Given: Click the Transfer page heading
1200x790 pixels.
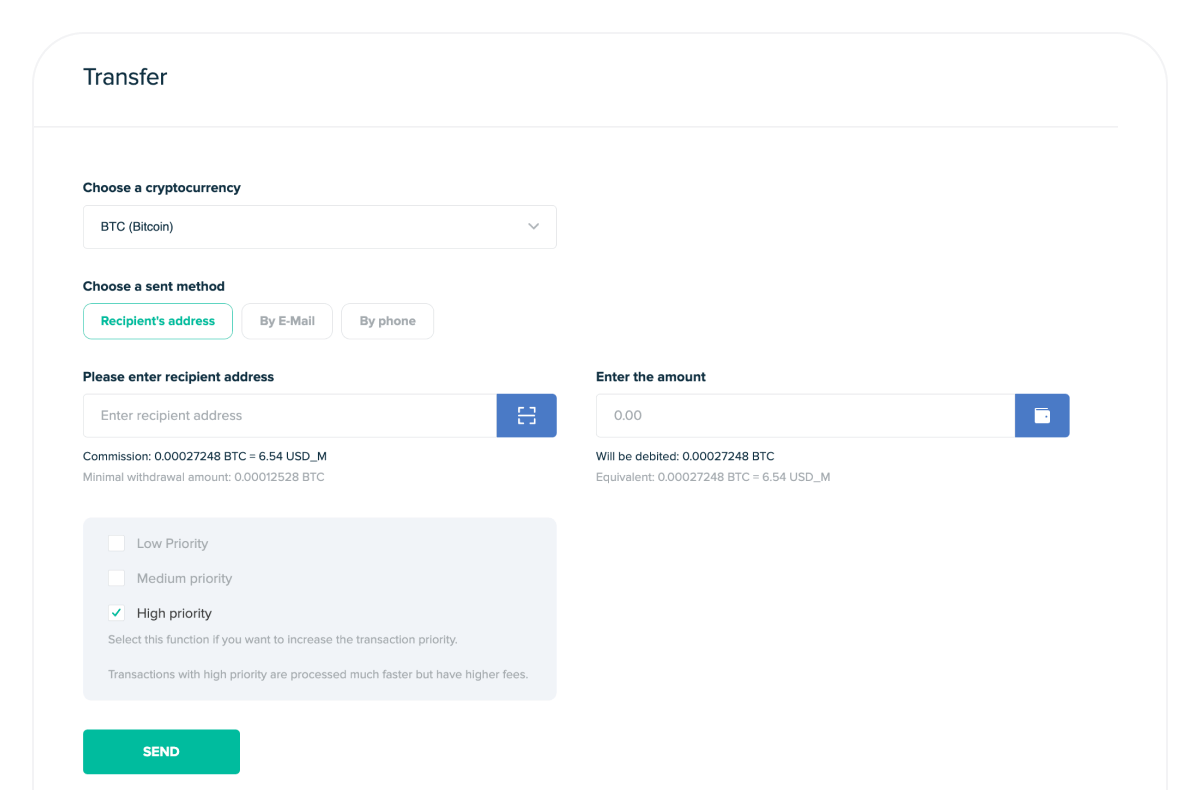Looking at the screenshot, I should tap(125, 77).
